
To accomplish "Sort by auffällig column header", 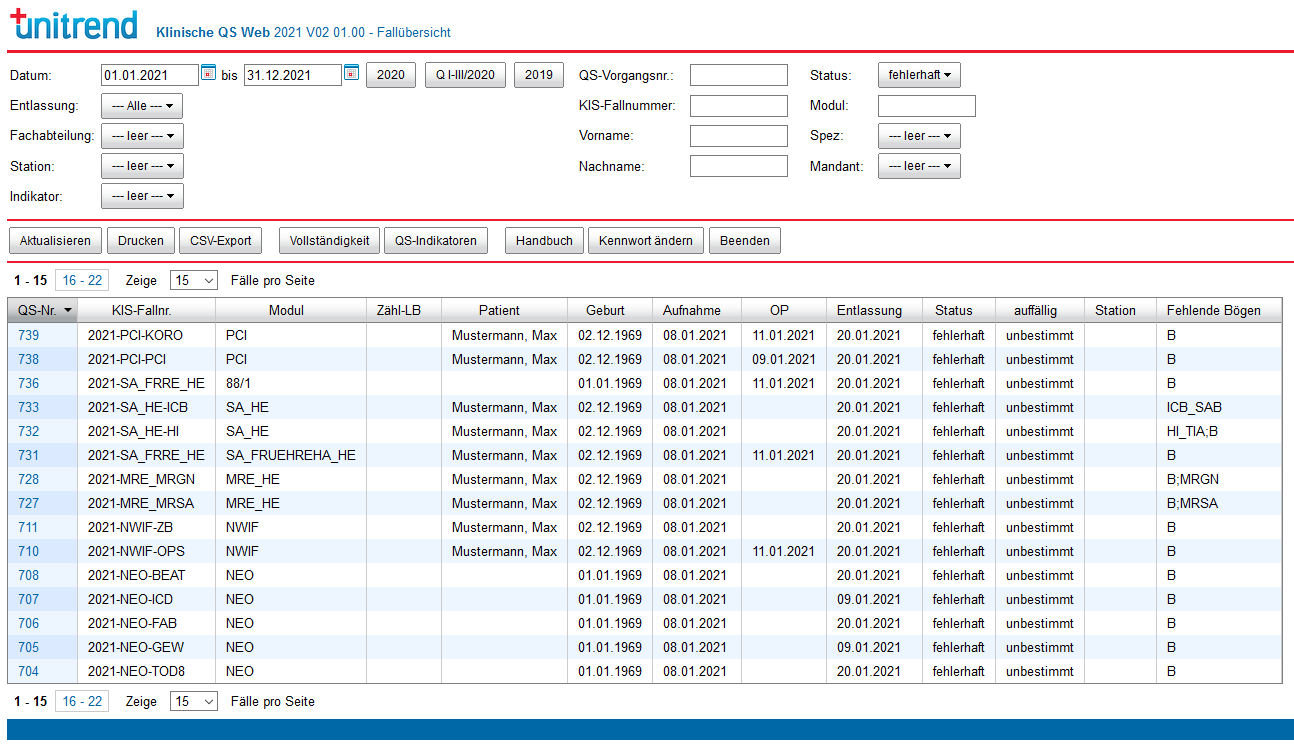I will [1040, 311].
